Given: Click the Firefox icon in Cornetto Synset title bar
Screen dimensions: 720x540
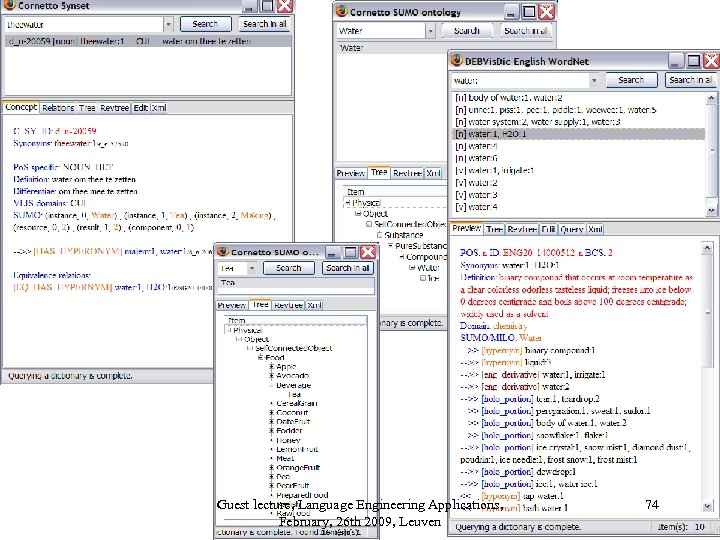Looking at the screenshot, I should tap(9, 6).
